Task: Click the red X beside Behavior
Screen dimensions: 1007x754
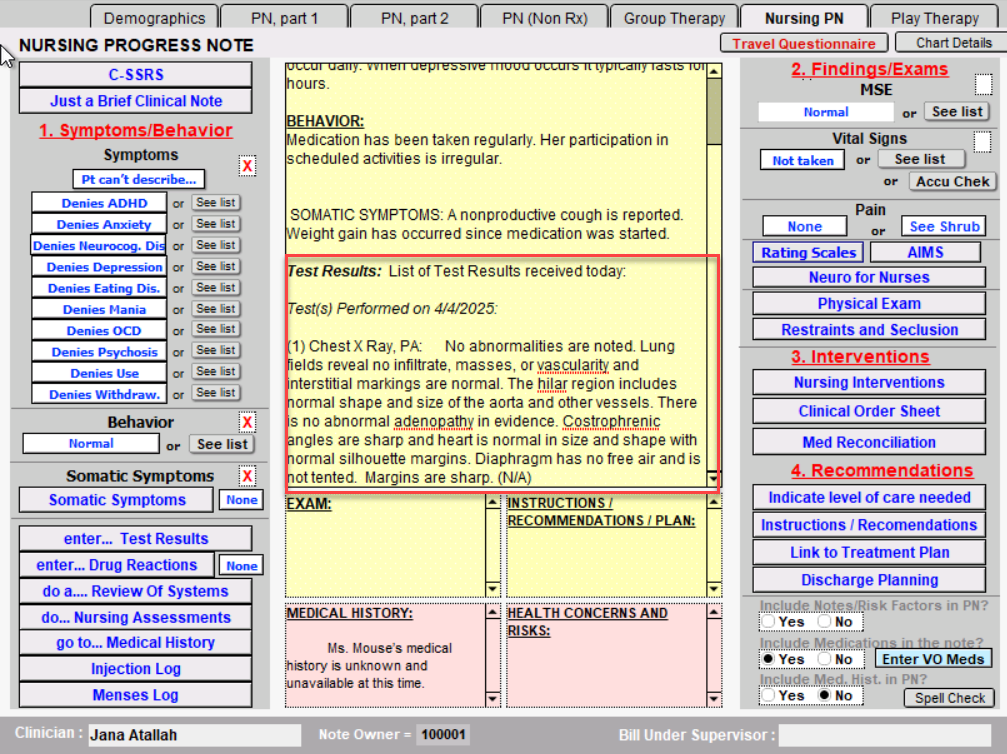Action: click(247, 422)
